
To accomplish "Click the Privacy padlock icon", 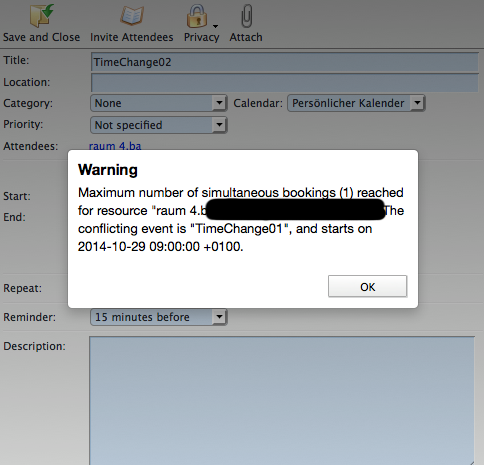I will point(197,16).
